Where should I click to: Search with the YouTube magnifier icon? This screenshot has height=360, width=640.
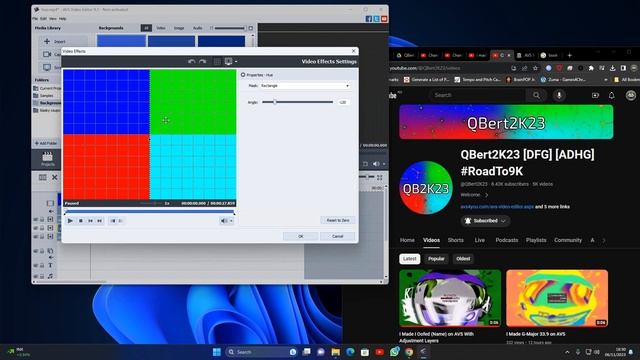click(536, 95)
